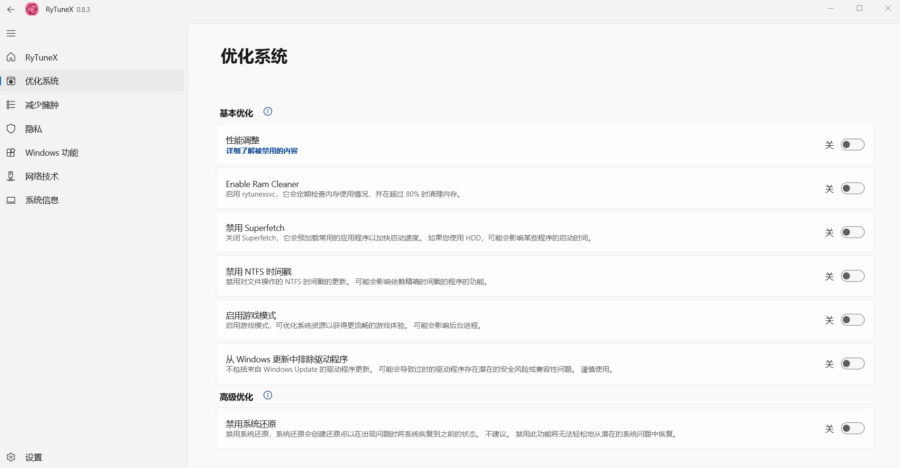Open the 详细了解被禁用的内容 link

click(262, 151)
